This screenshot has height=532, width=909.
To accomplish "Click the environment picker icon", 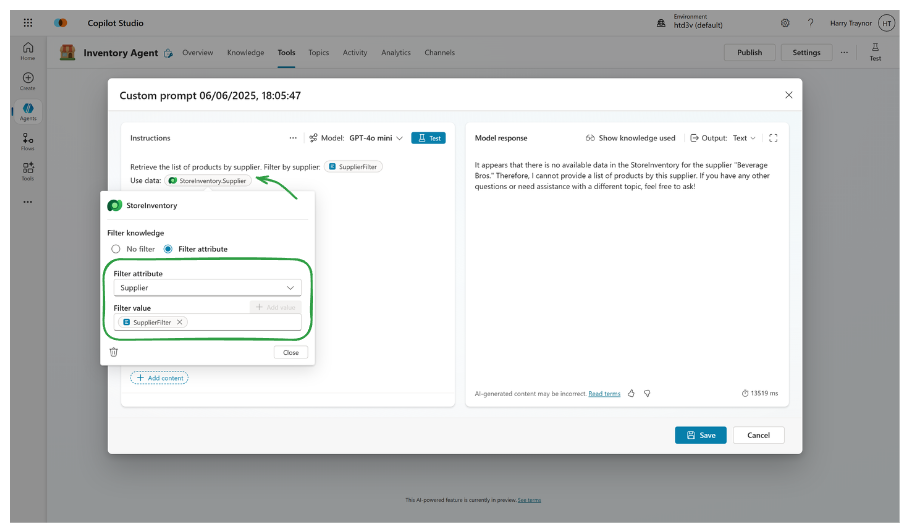I will tap(661, 23).
